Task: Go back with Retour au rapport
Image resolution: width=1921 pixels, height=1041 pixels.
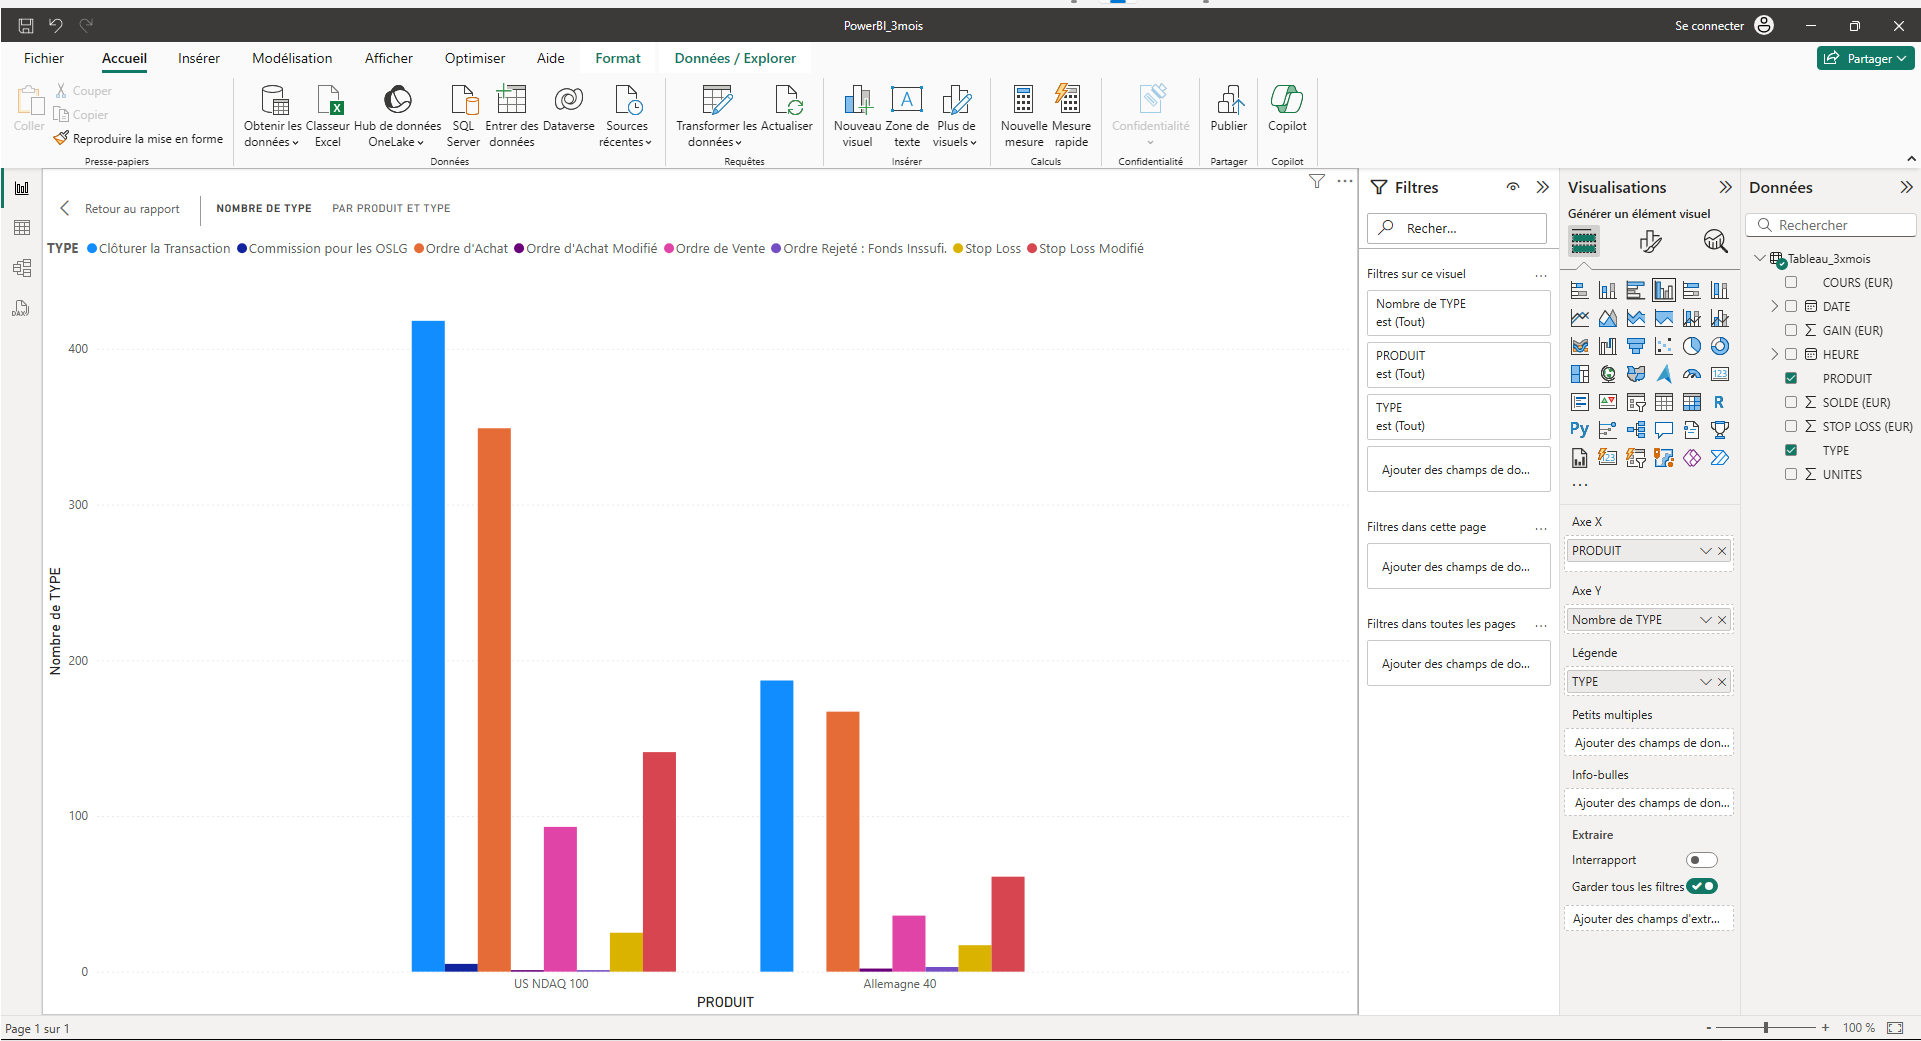Action: click(121, 208)
